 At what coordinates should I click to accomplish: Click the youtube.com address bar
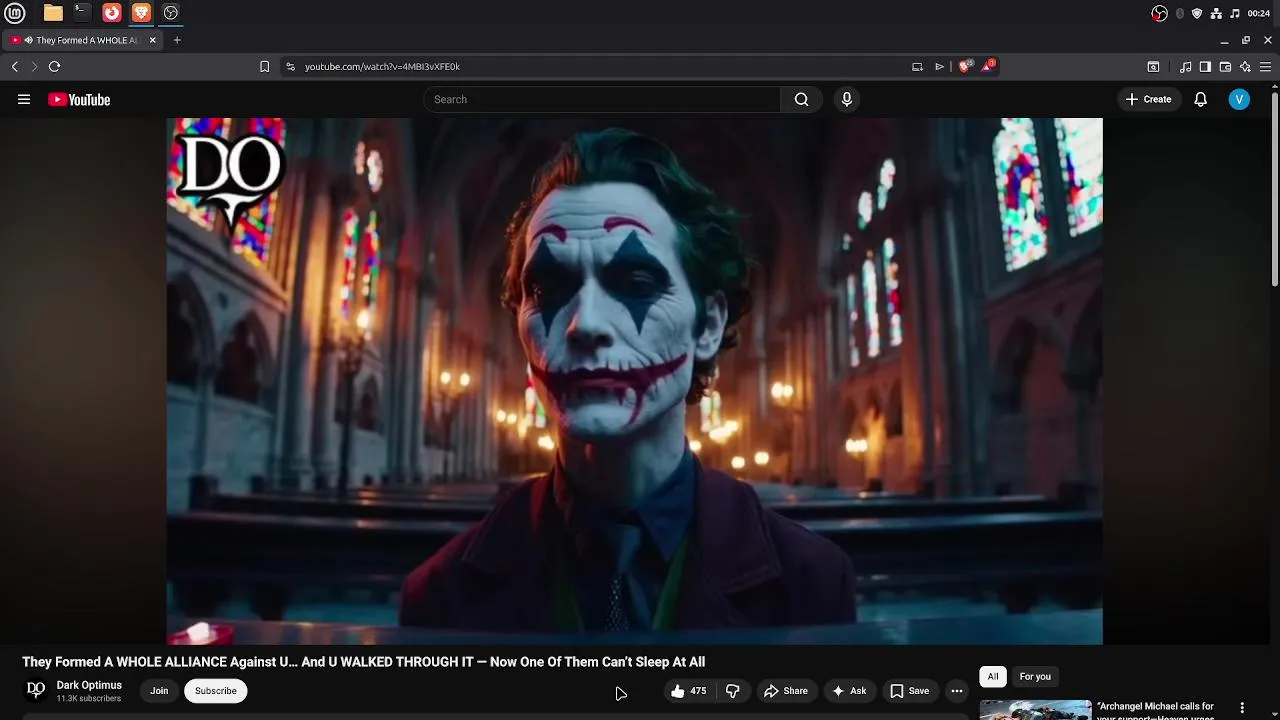click(x=600, y=67)
